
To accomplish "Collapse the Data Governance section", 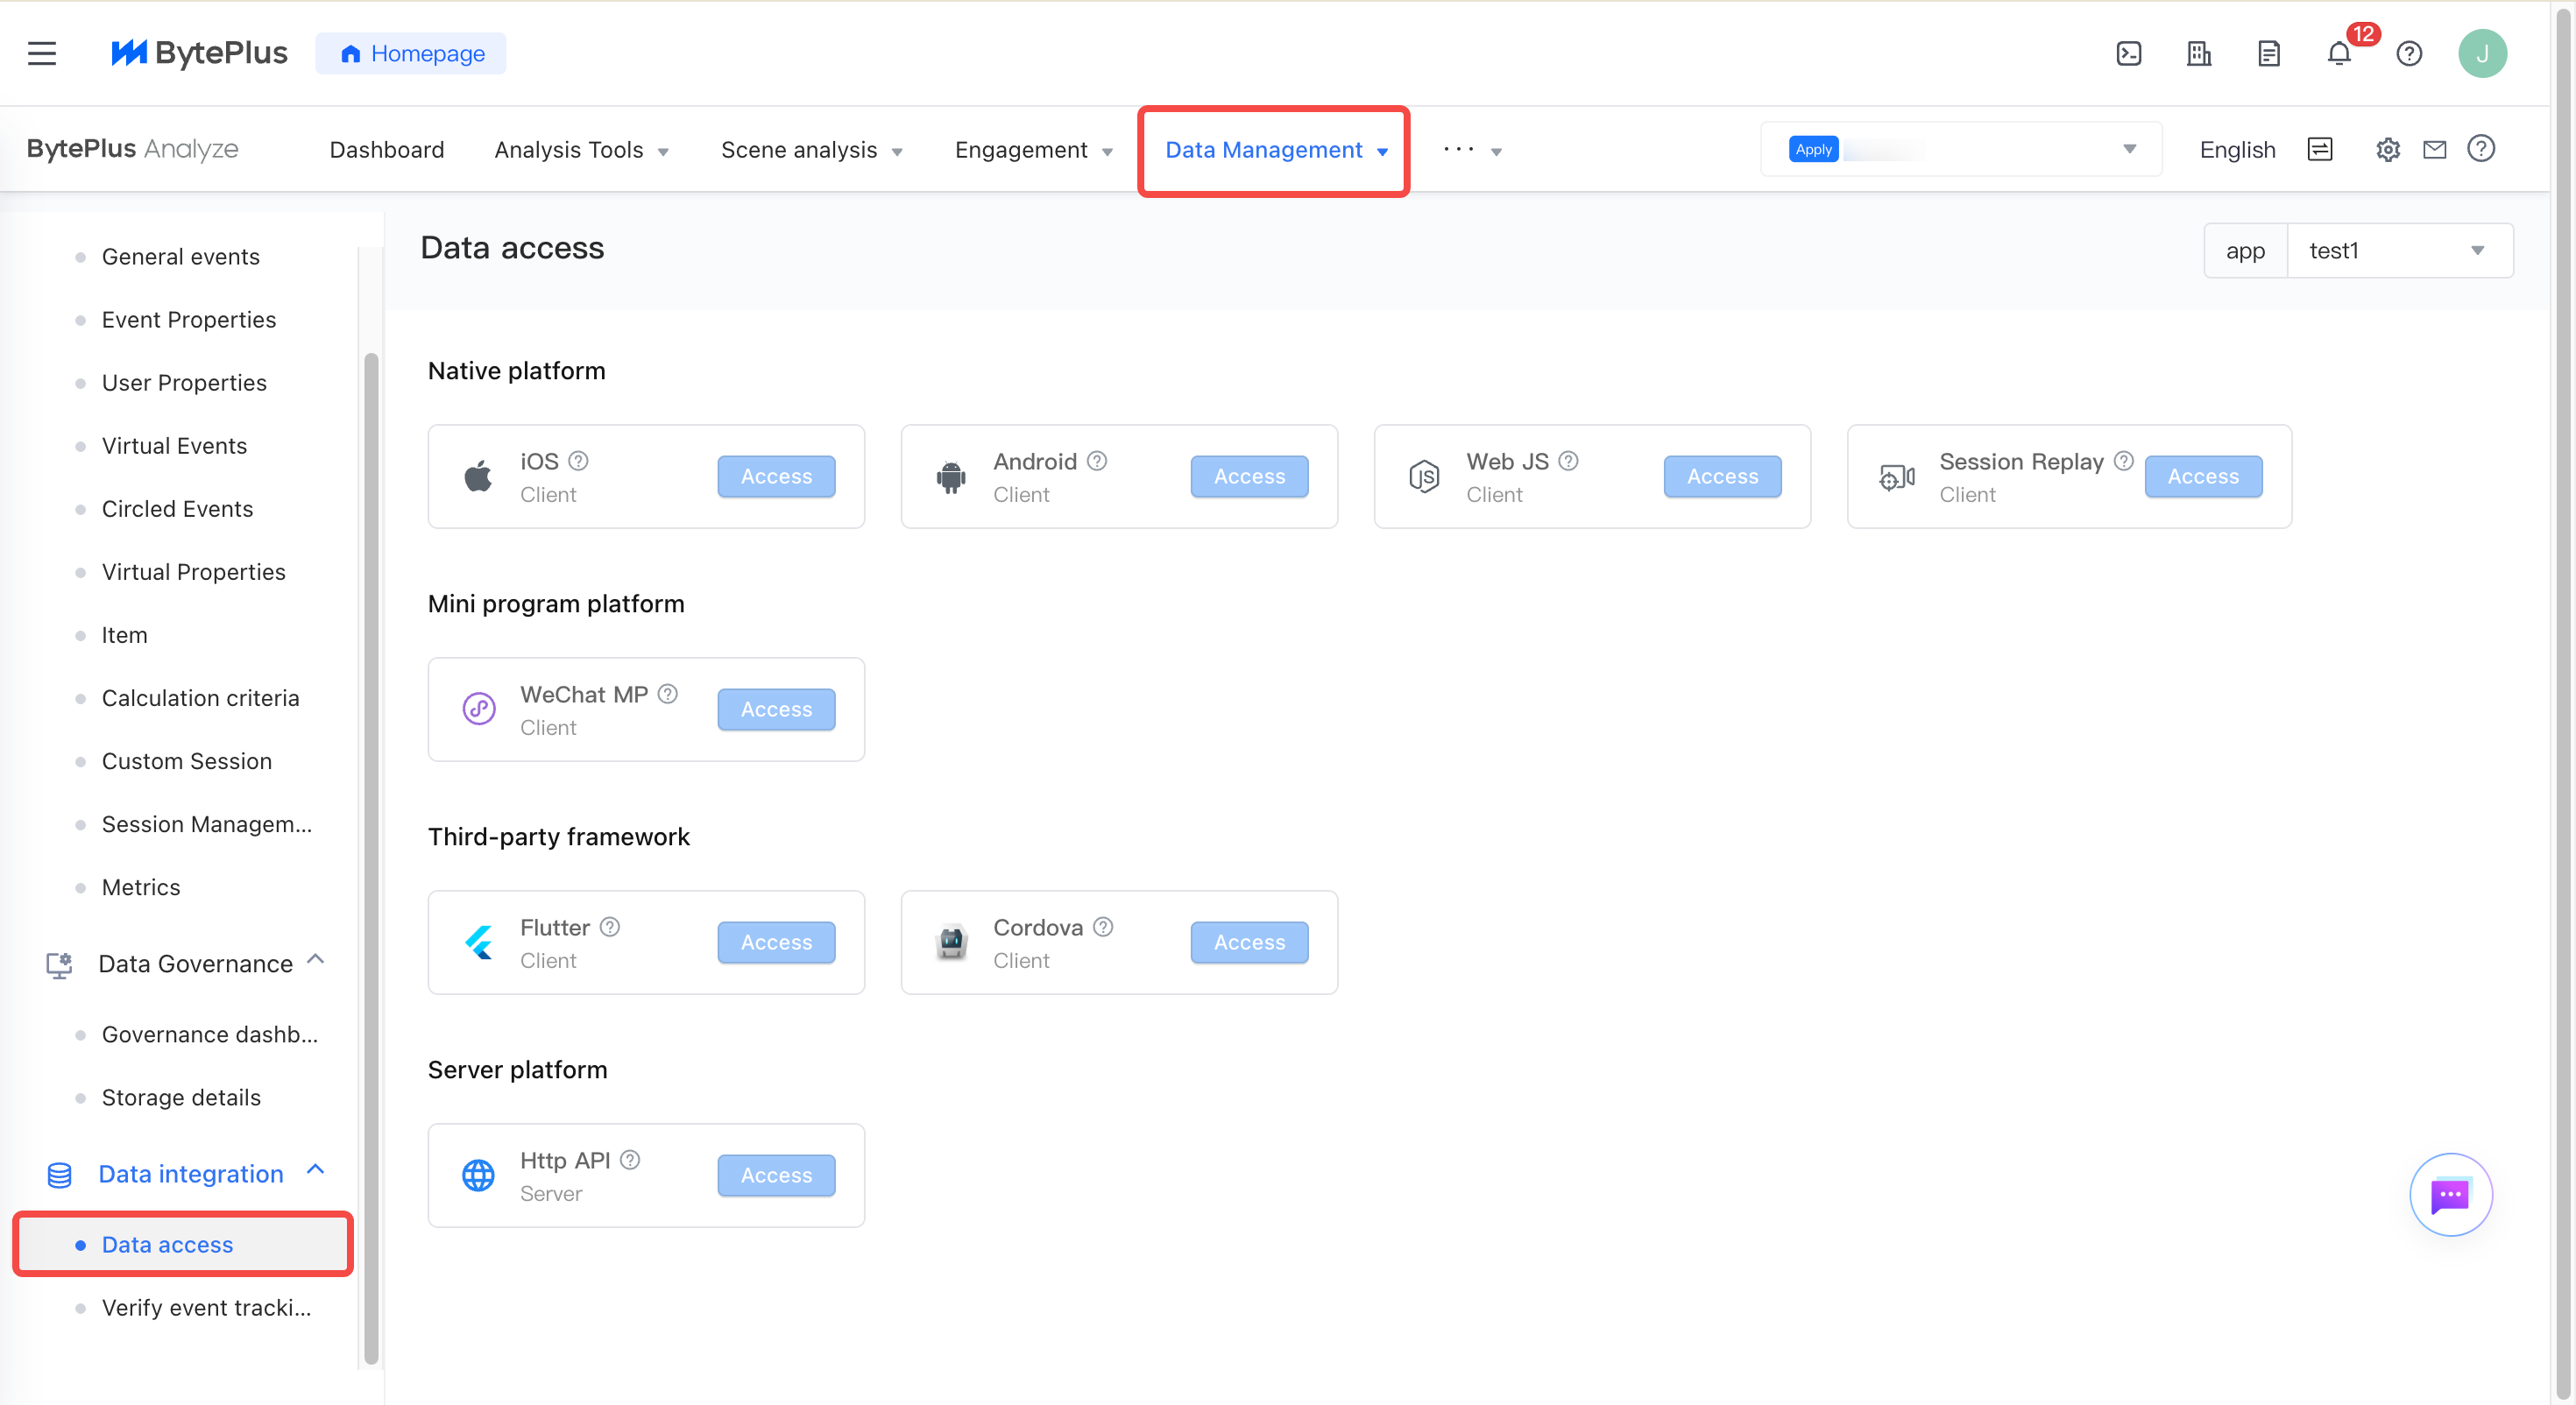I will pos(316,960).
